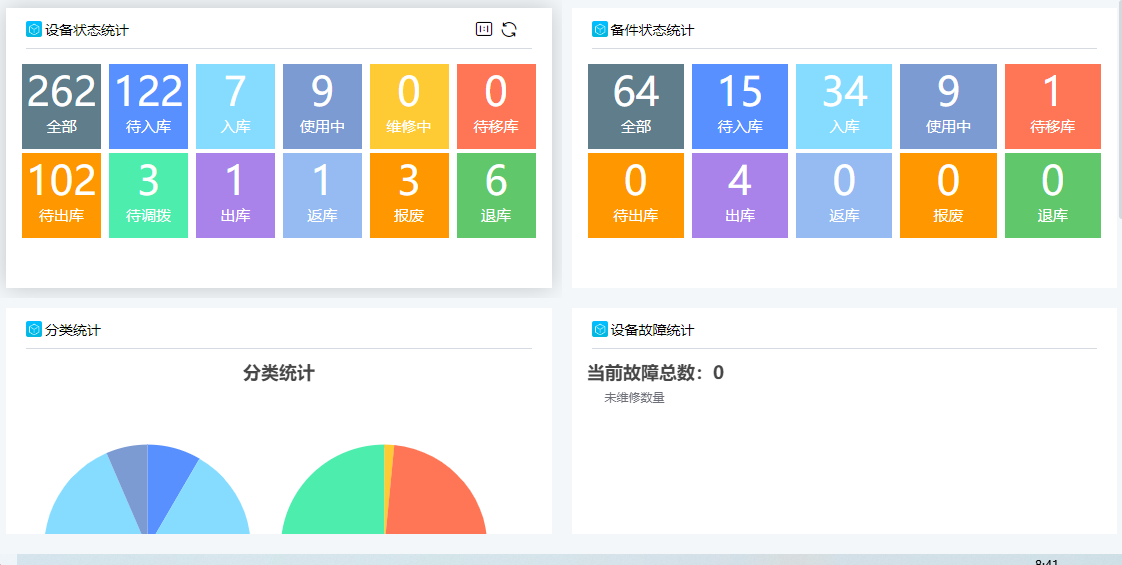Open the spare parts 出库 tile showing 4
1122x565 pixels.
click(740, 195)
